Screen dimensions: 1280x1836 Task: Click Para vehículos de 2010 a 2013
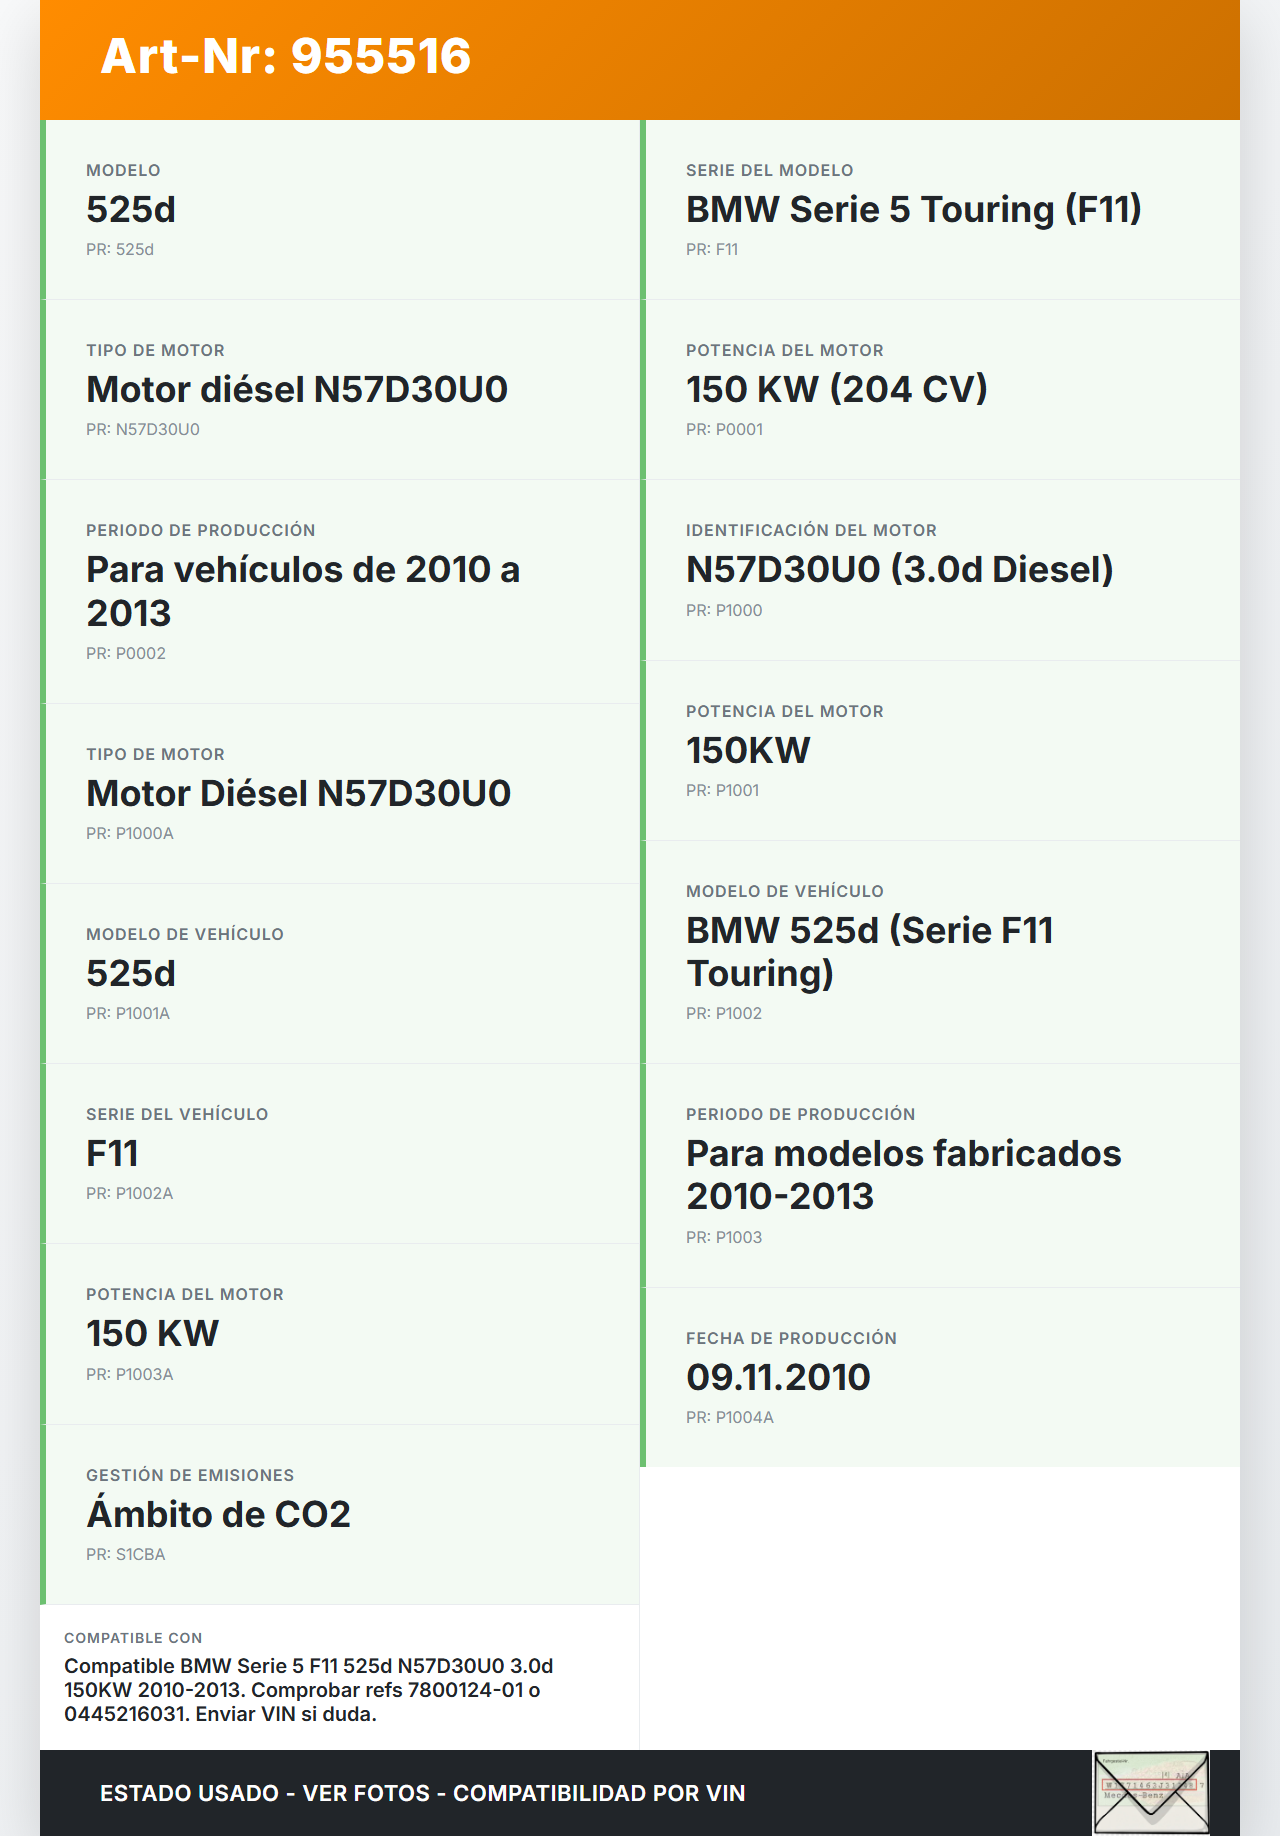(x=303, y=591)
